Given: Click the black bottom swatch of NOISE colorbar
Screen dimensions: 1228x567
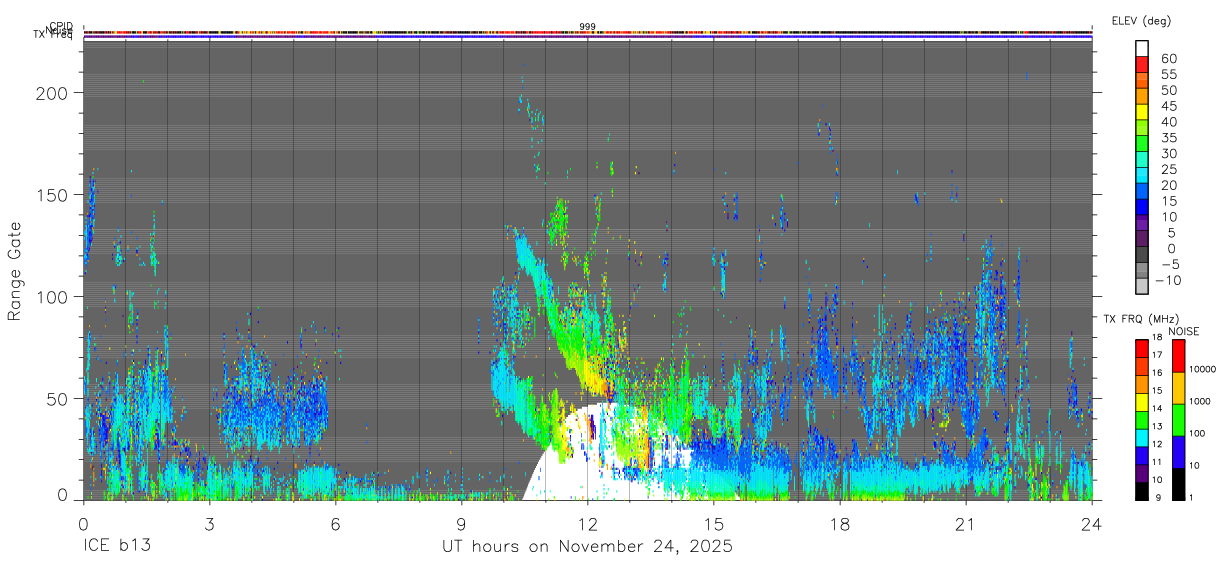Looking at the screenshot, I should click(x=1178, y=484).
